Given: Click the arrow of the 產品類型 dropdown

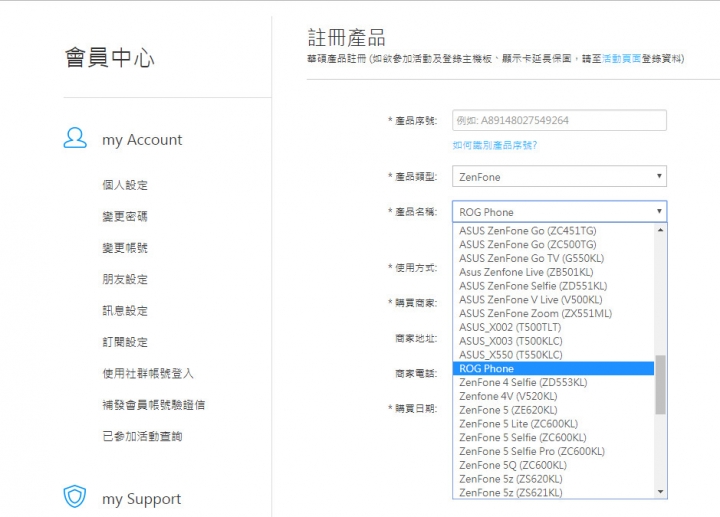Looking at the screenshot, I should (659, 176).
